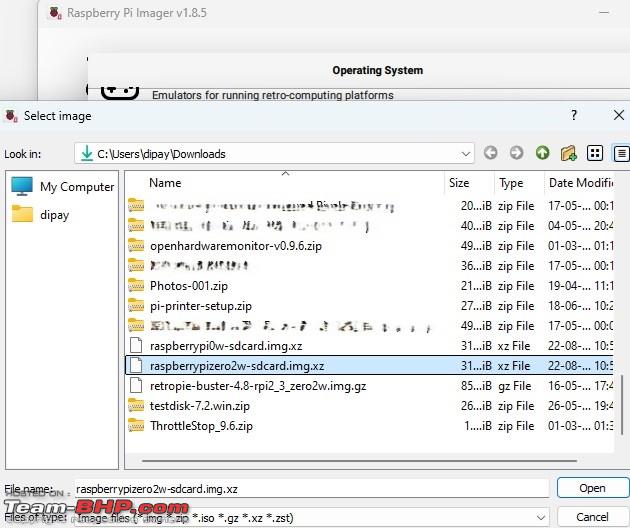Click the My Computer monitor icon

(22, 186)
